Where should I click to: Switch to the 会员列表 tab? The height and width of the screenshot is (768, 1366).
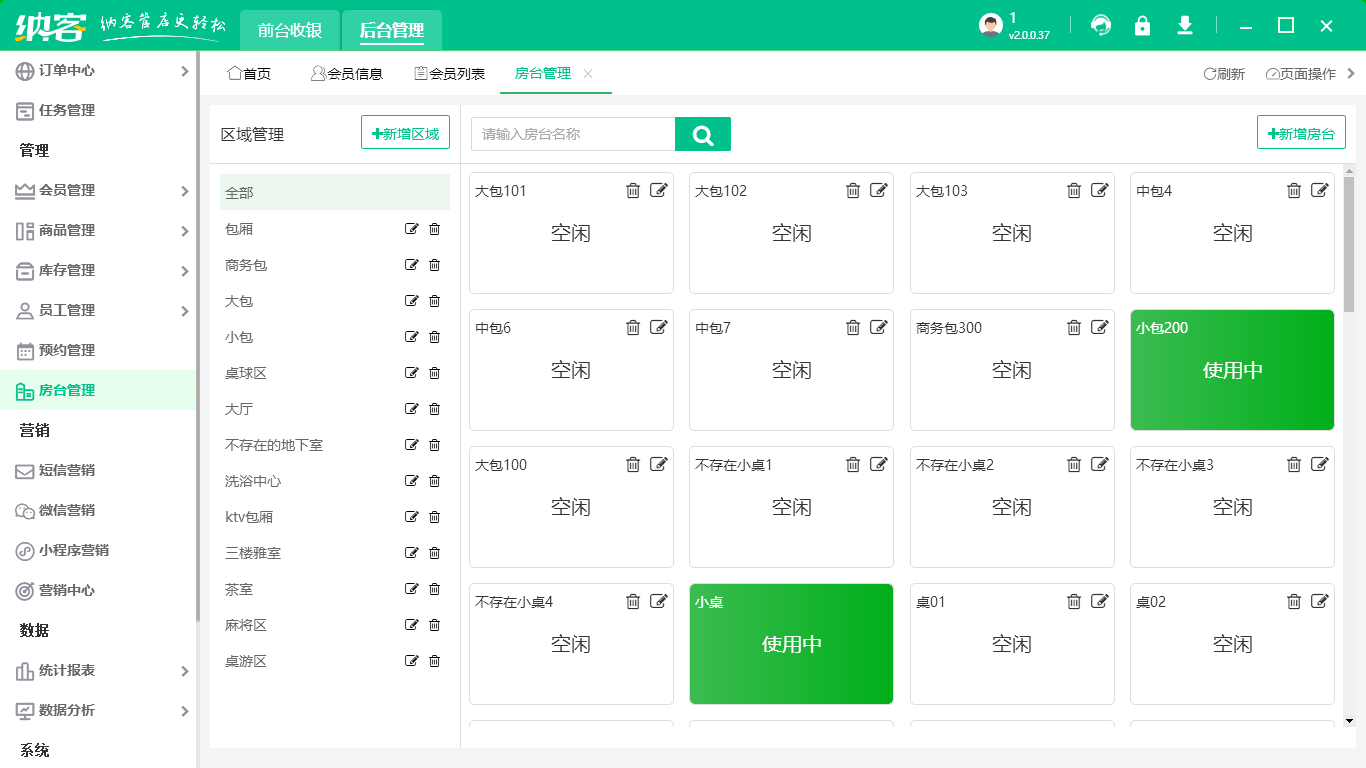tap(449, 74)
